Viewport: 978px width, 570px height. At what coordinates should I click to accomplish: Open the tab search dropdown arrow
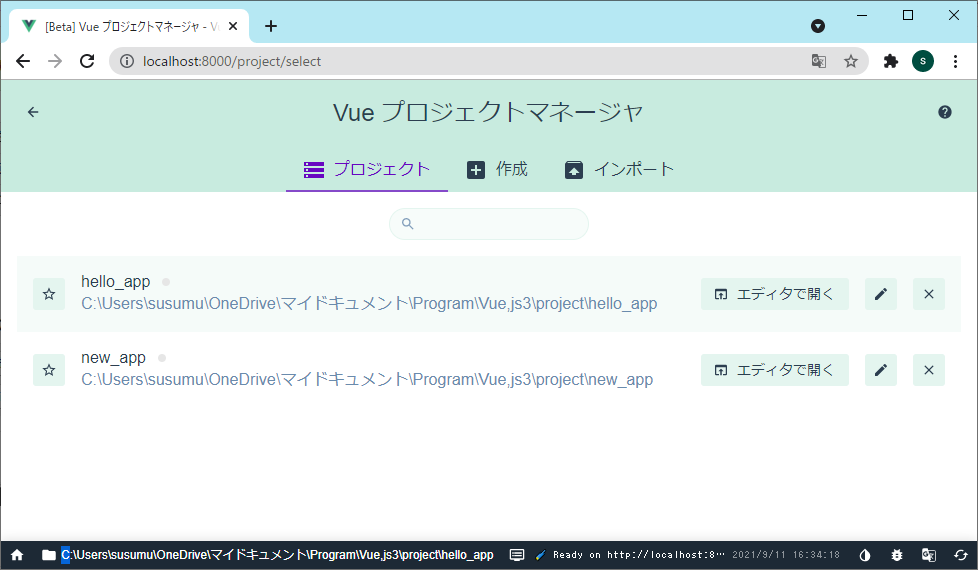(x=818, y=26)
